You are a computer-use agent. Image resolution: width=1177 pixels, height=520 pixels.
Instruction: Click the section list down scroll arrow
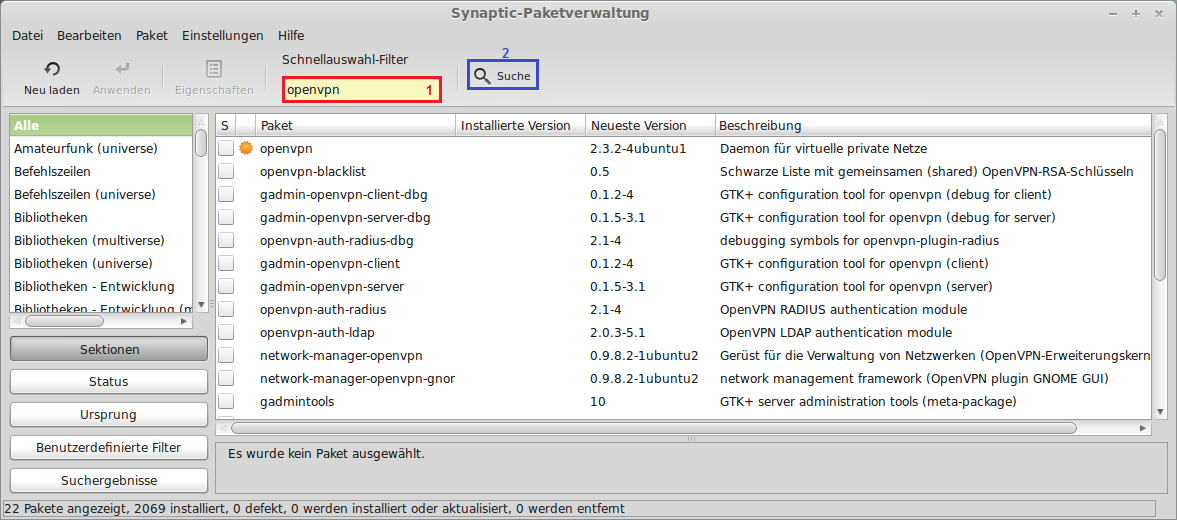pyautogui.click(x=200, y=305)
